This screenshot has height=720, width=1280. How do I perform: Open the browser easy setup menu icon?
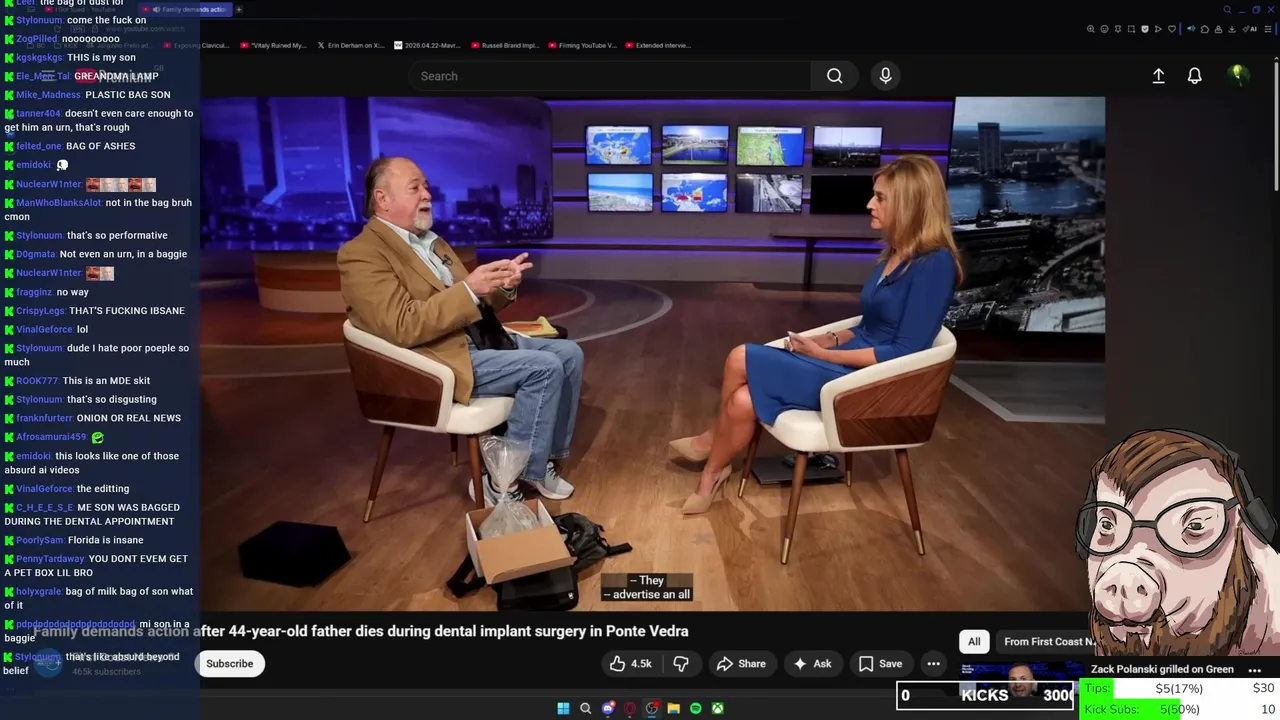click(x=1268, y=29)
